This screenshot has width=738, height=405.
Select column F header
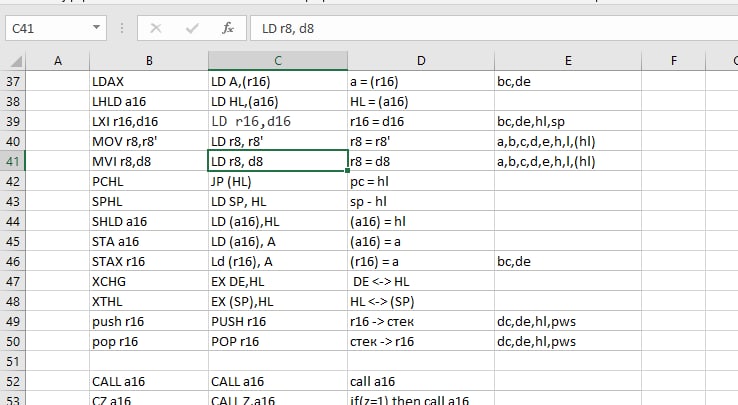tap(673, 61)
